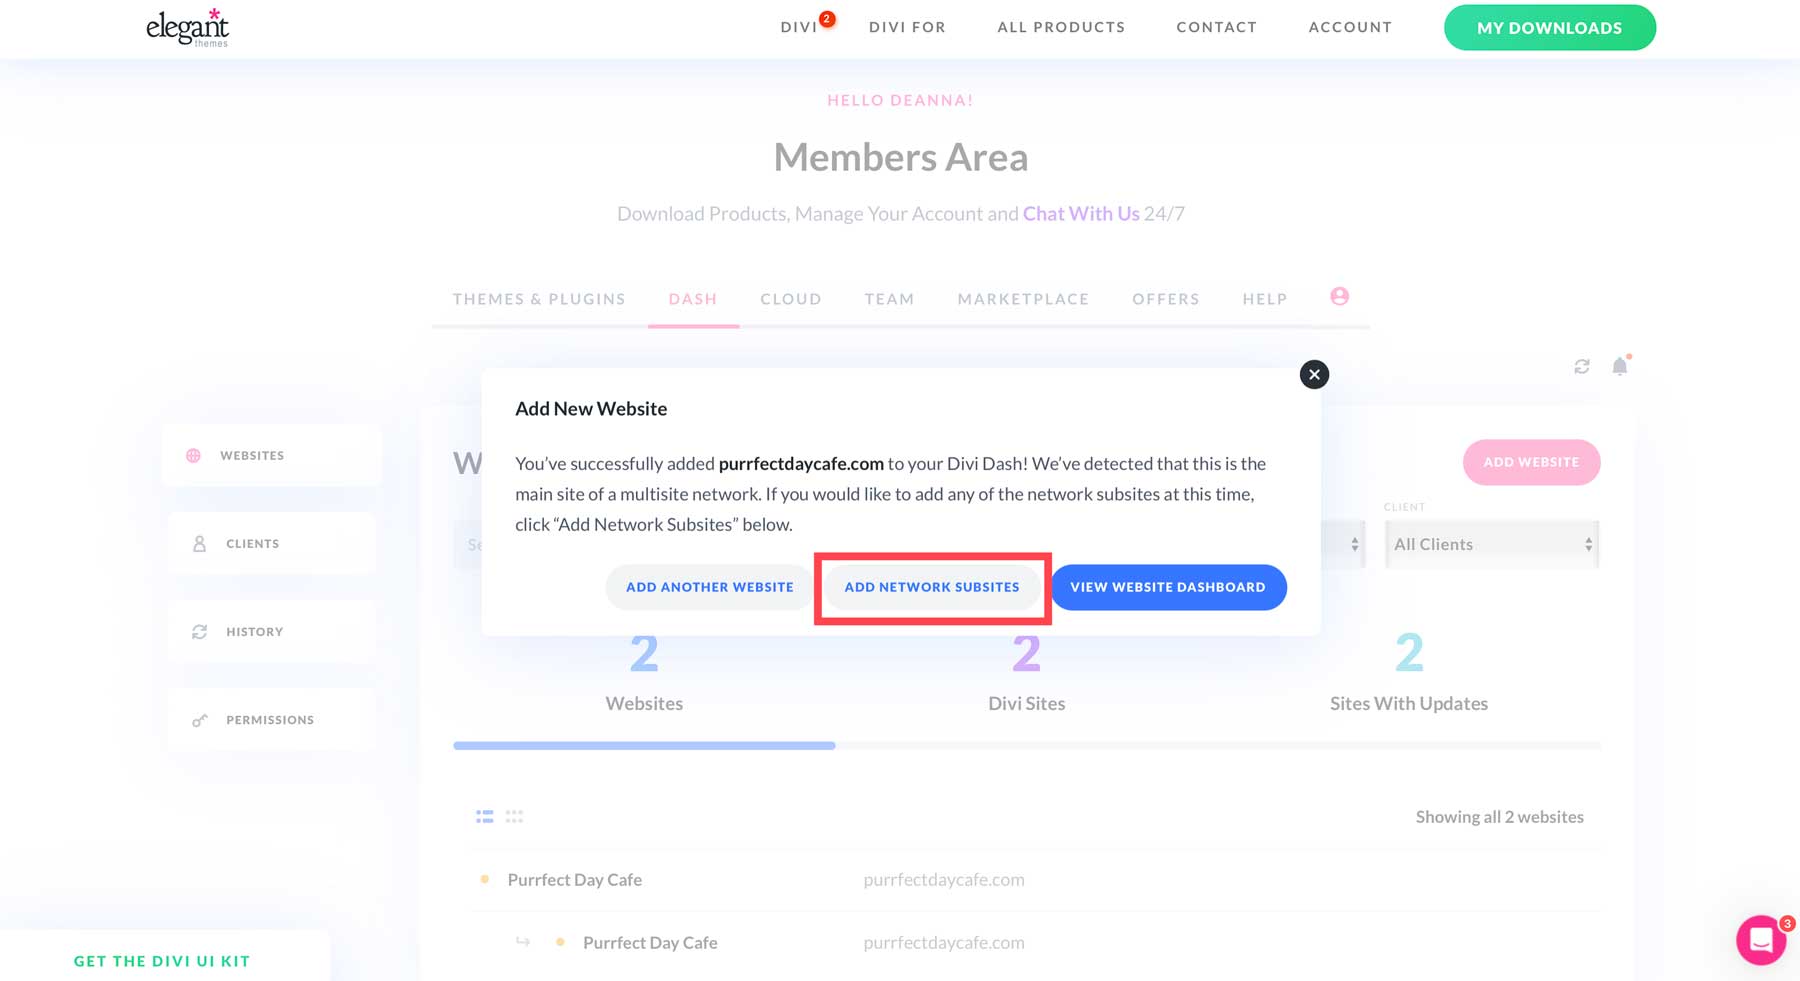Open the Marketplace tab

pyautogui.click(x=1022, y=298)
